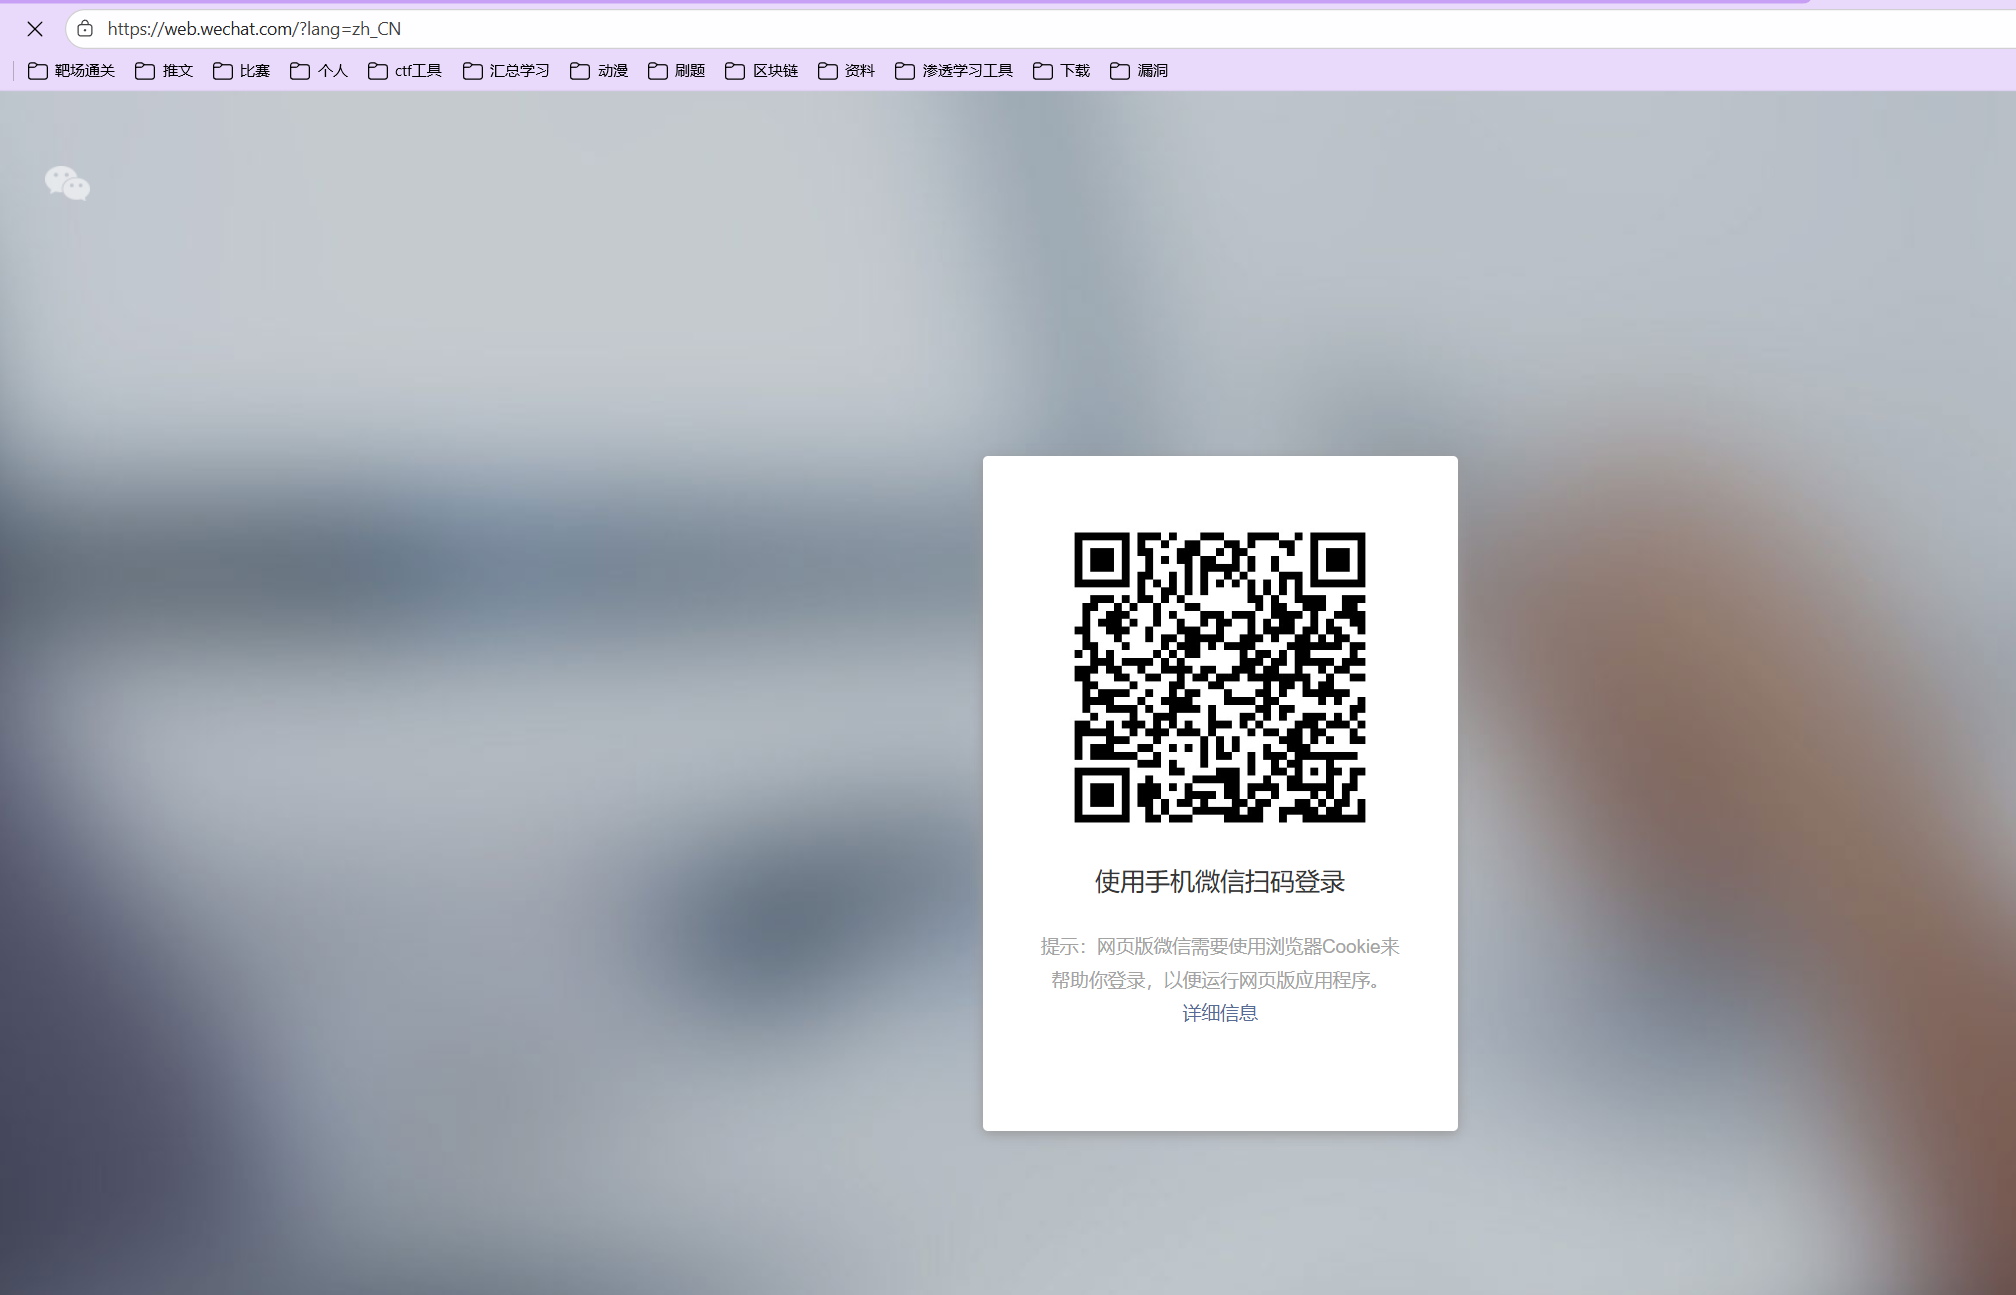Open the 渗透学习工具 bookmark folder
Screen dimensions: 2016x1295
point(954,71)
